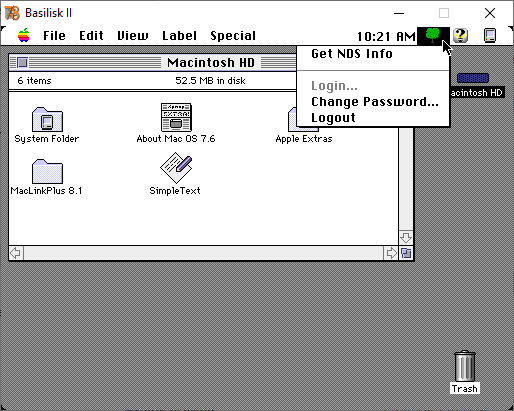Choose Logout from the NDS menu
Image resolution: width=514 pixels, height=411 pixels.
click(373, 118)
